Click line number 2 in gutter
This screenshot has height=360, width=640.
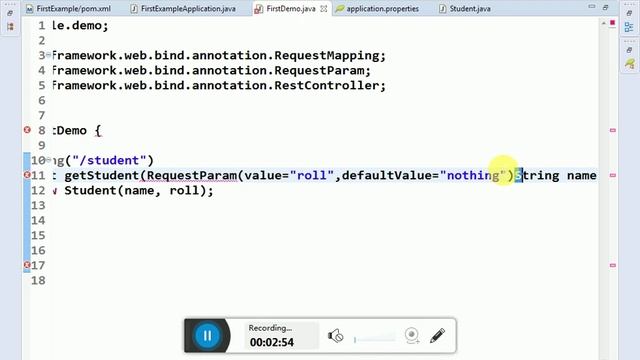[x=42, y=40]
